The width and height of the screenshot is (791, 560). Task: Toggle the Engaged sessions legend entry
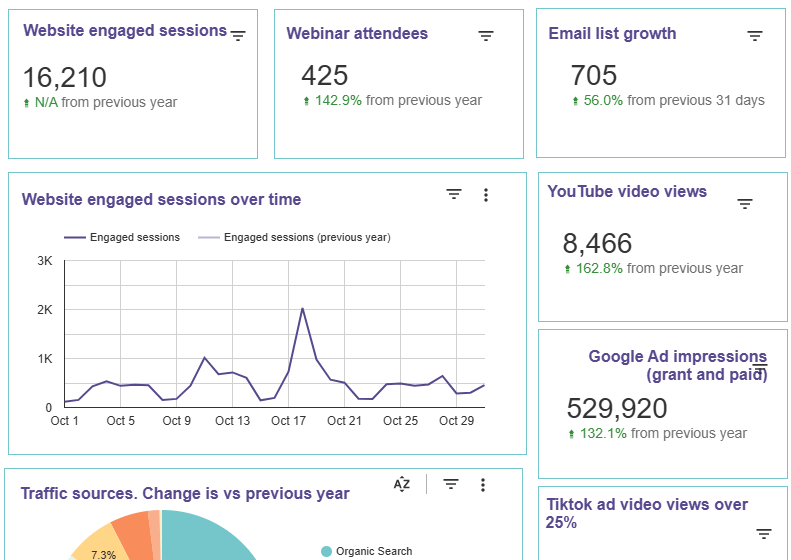pyautogui.click(x=122, y=237)
